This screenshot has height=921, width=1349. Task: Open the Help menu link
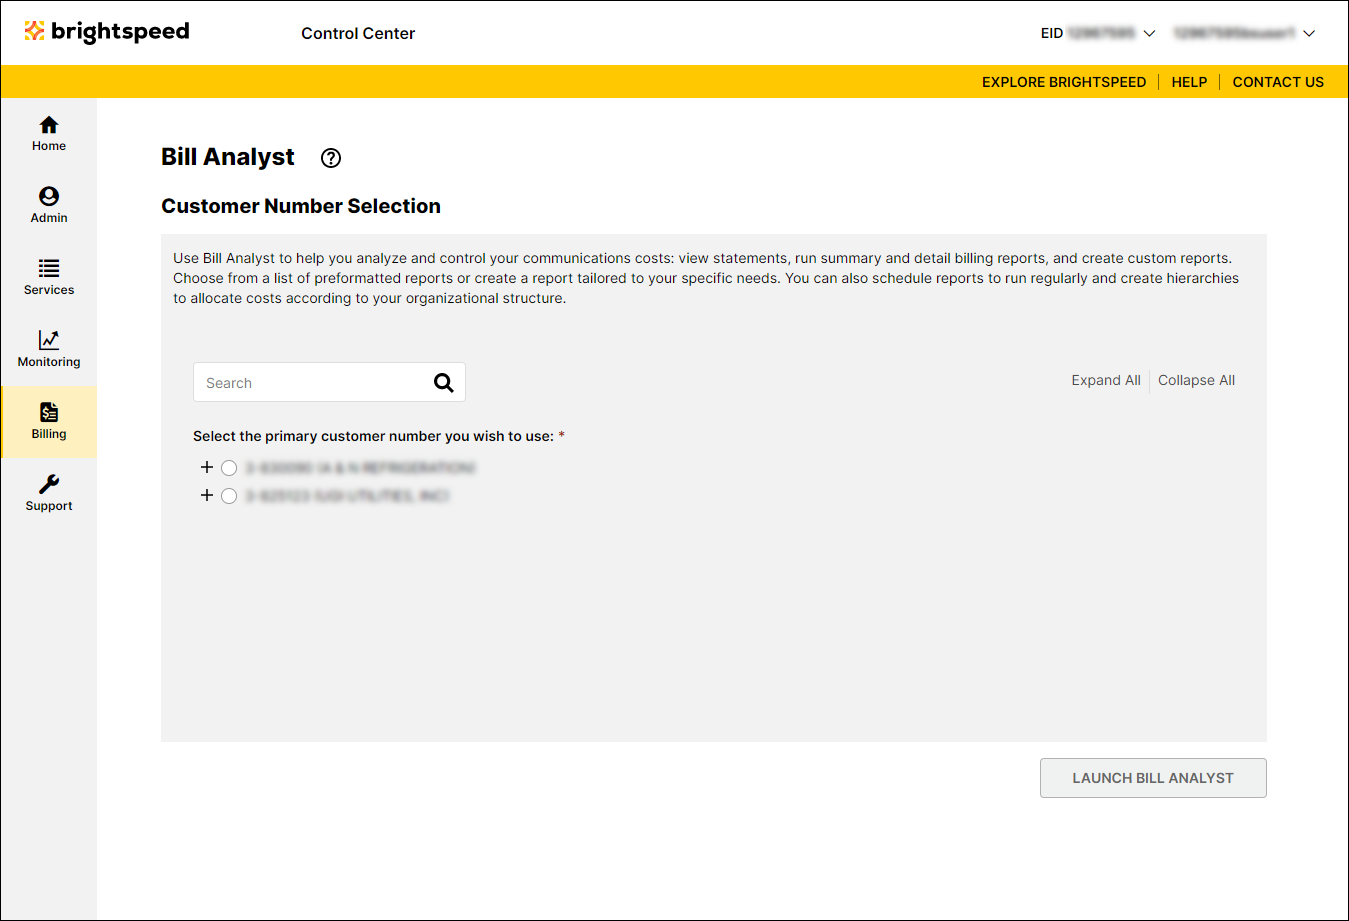(x=1189, y=82)
